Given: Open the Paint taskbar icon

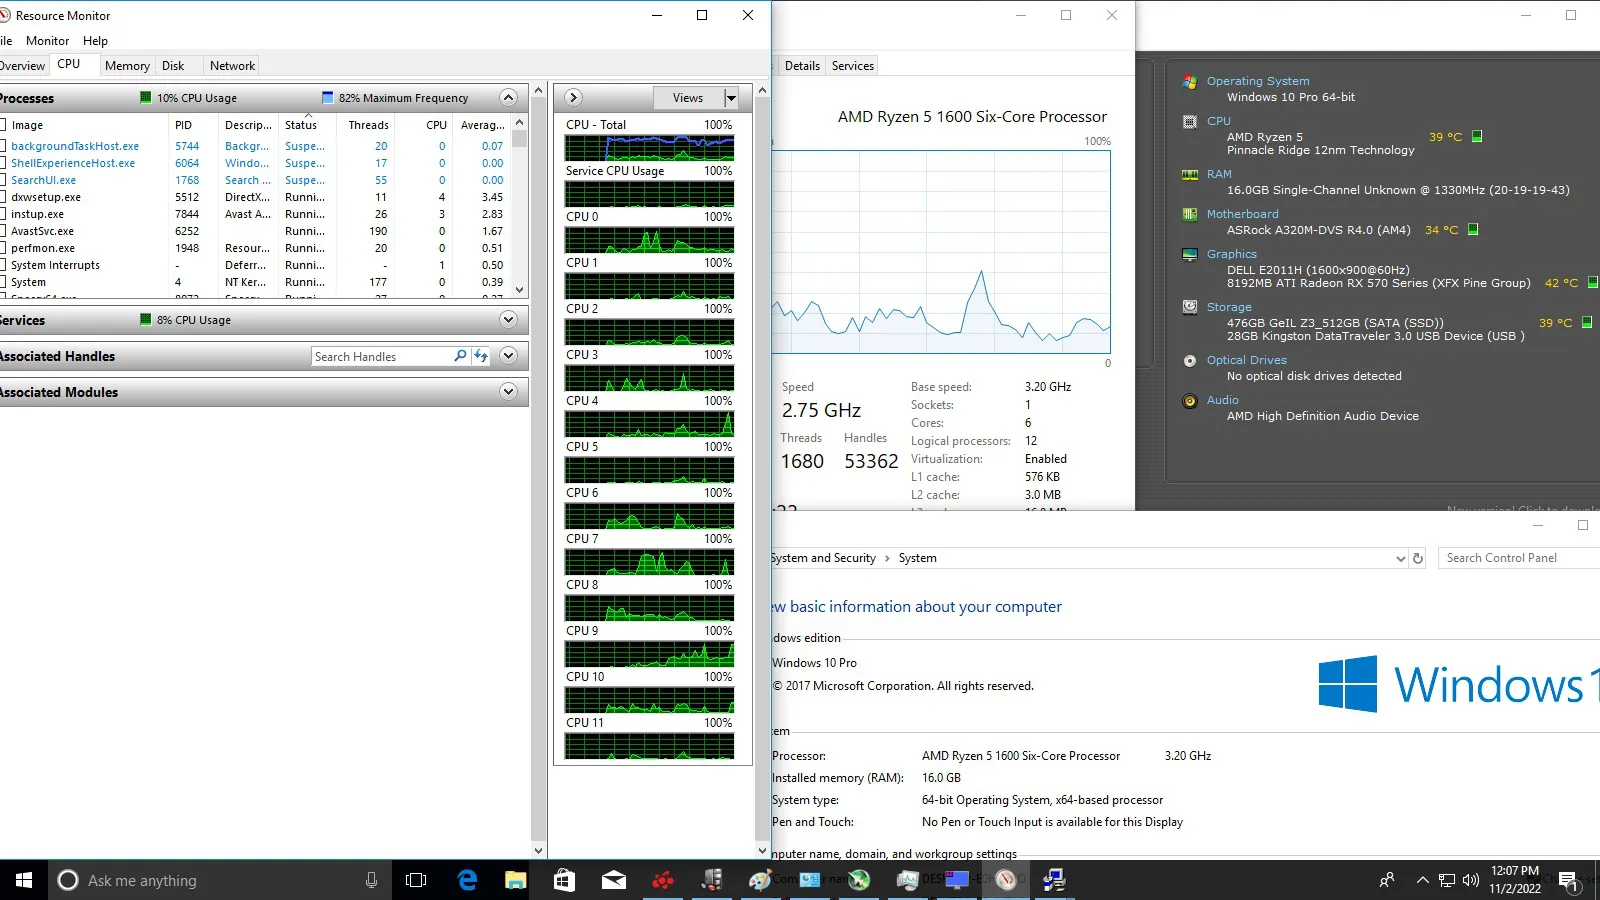Looking at the screenshot, I should click(x=760, y=880).
